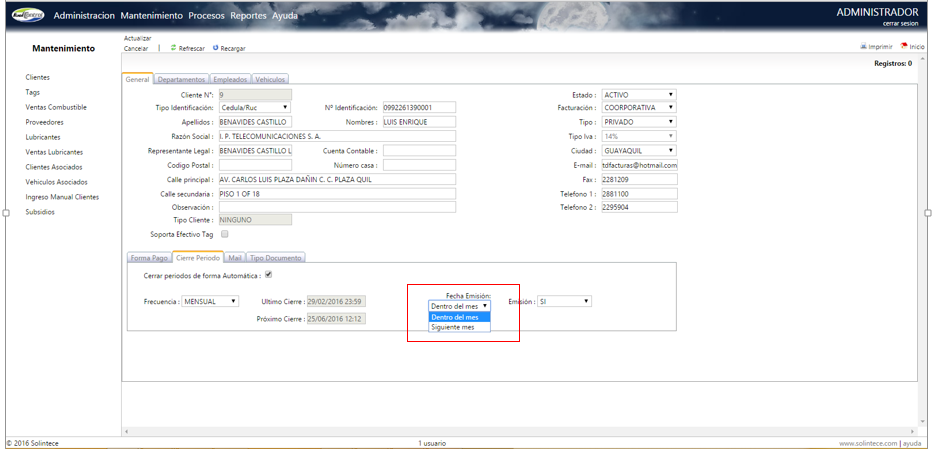This screenshot has width=941, height=461.
Task: Expand the Estado ACTIVO dropdown
Action: click(638, 95)
